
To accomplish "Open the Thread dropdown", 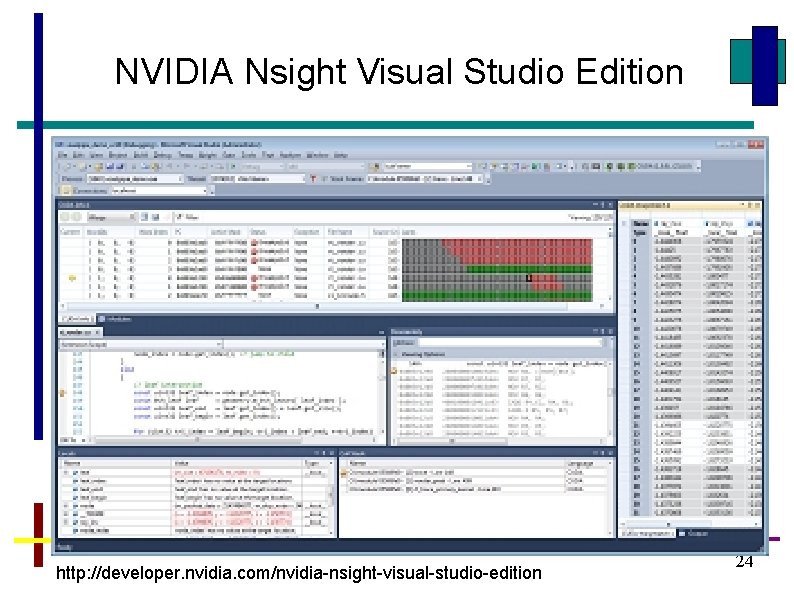I will coord(257,179).
